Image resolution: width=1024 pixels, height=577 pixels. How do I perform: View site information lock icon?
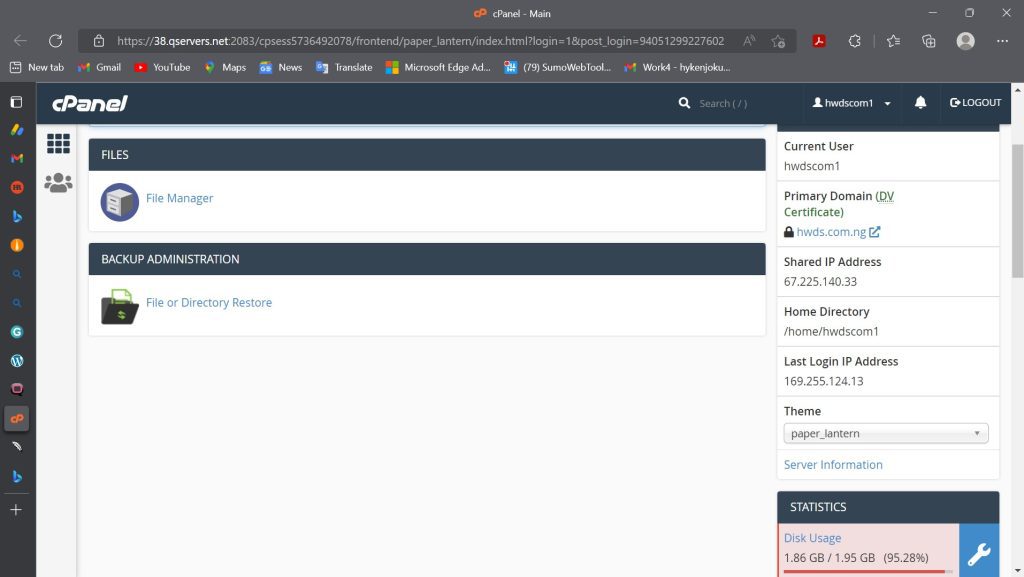(x=99, y=41)
